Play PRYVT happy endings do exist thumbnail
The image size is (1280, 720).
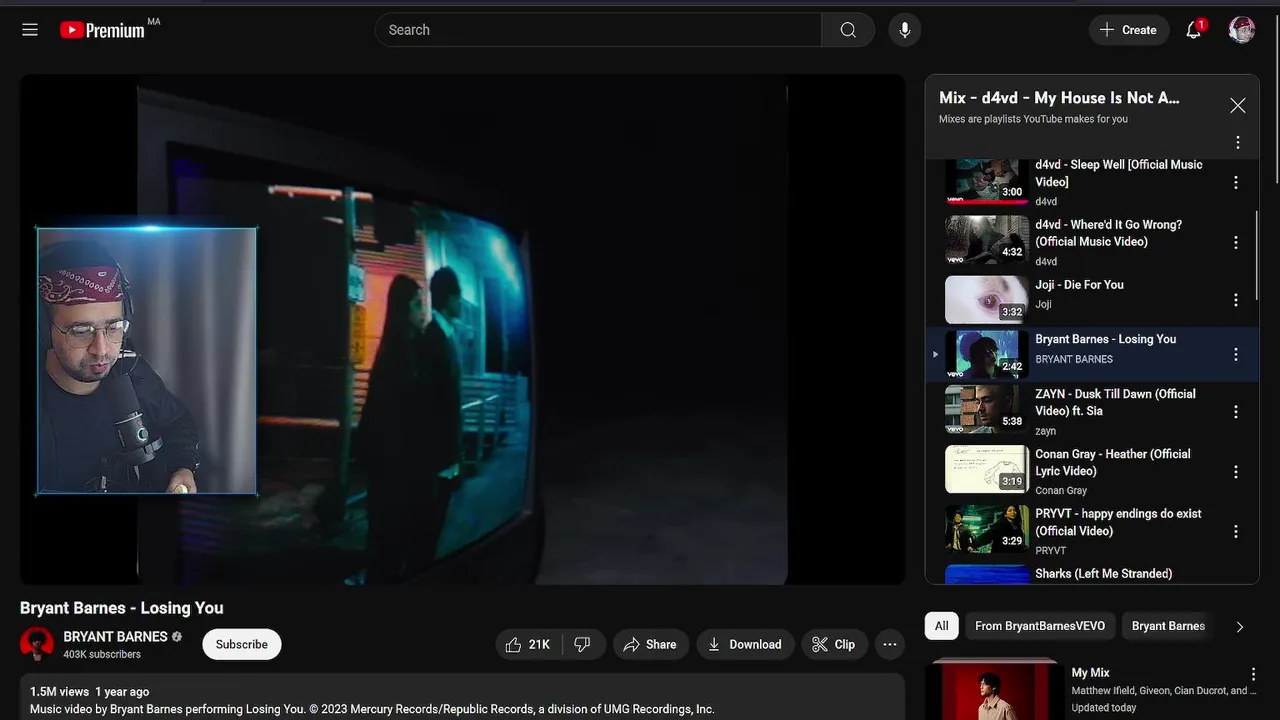987,530
